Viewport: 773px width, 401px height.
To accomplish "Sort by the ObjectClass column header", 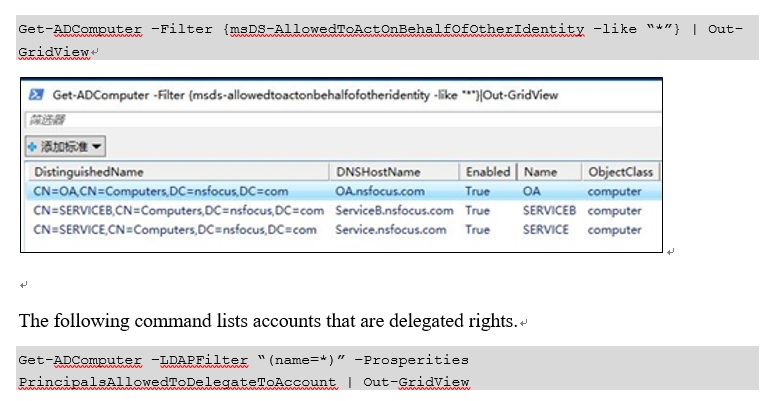I will [620, 172].
